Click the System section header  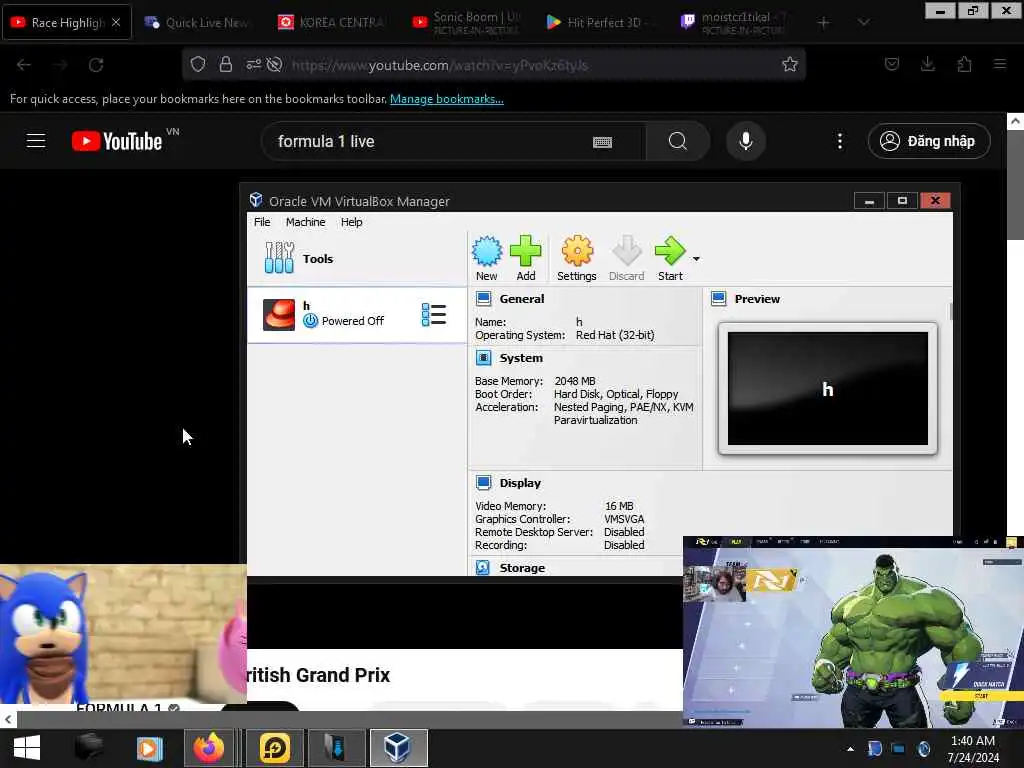click(520, 358)
